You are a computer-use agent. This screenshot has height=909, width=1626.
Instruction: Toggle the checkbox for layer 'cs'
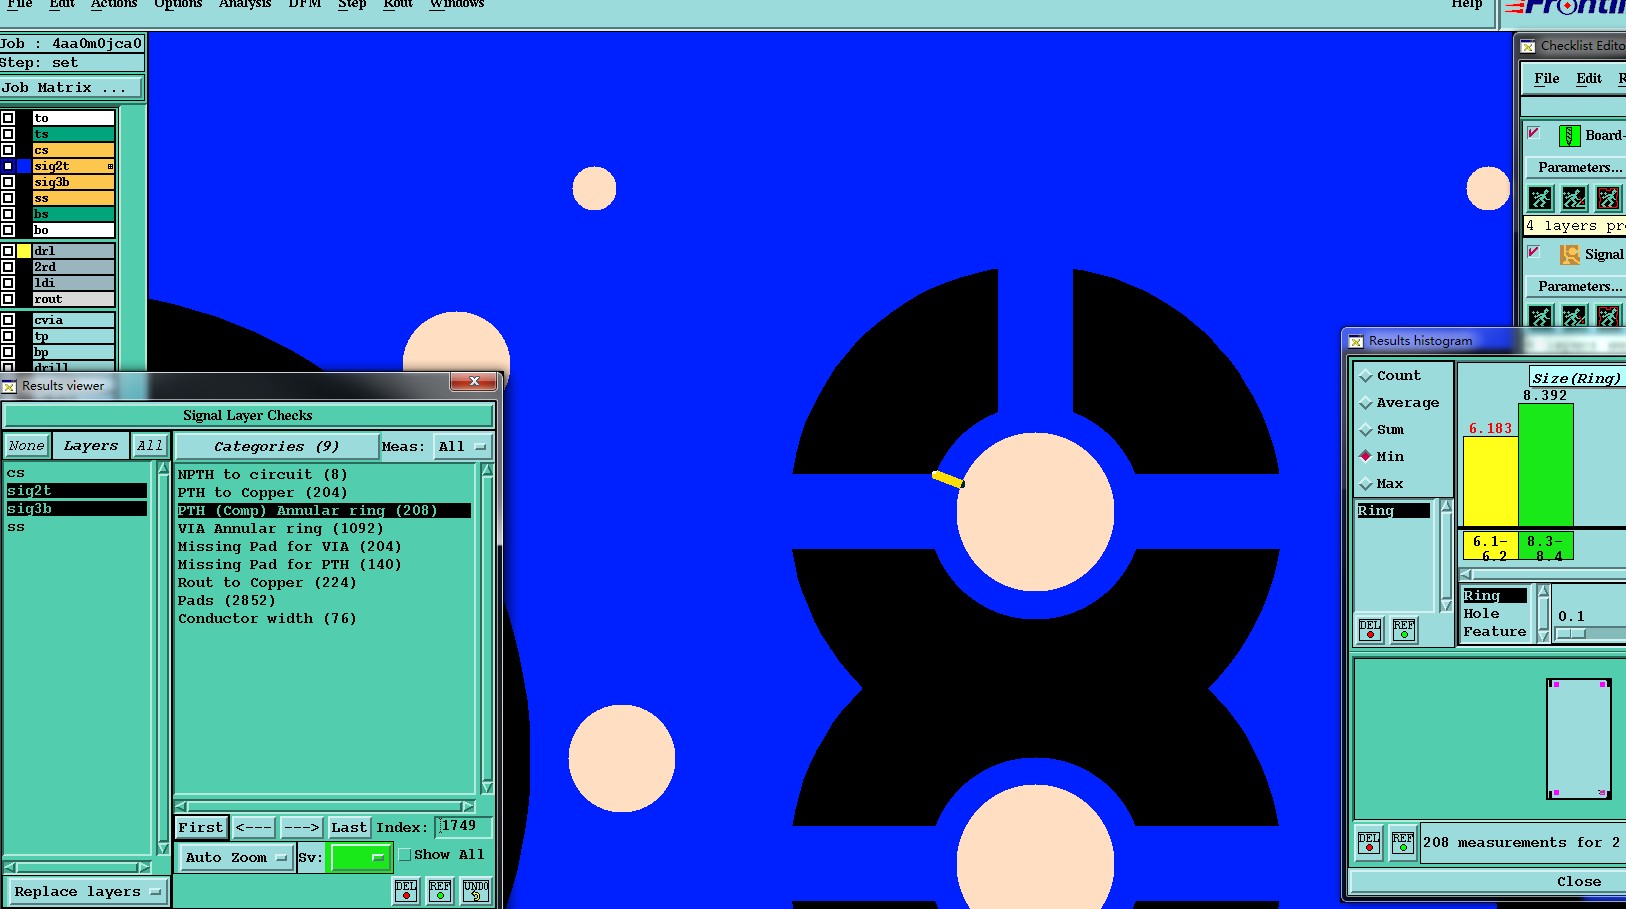click(8, 150)
